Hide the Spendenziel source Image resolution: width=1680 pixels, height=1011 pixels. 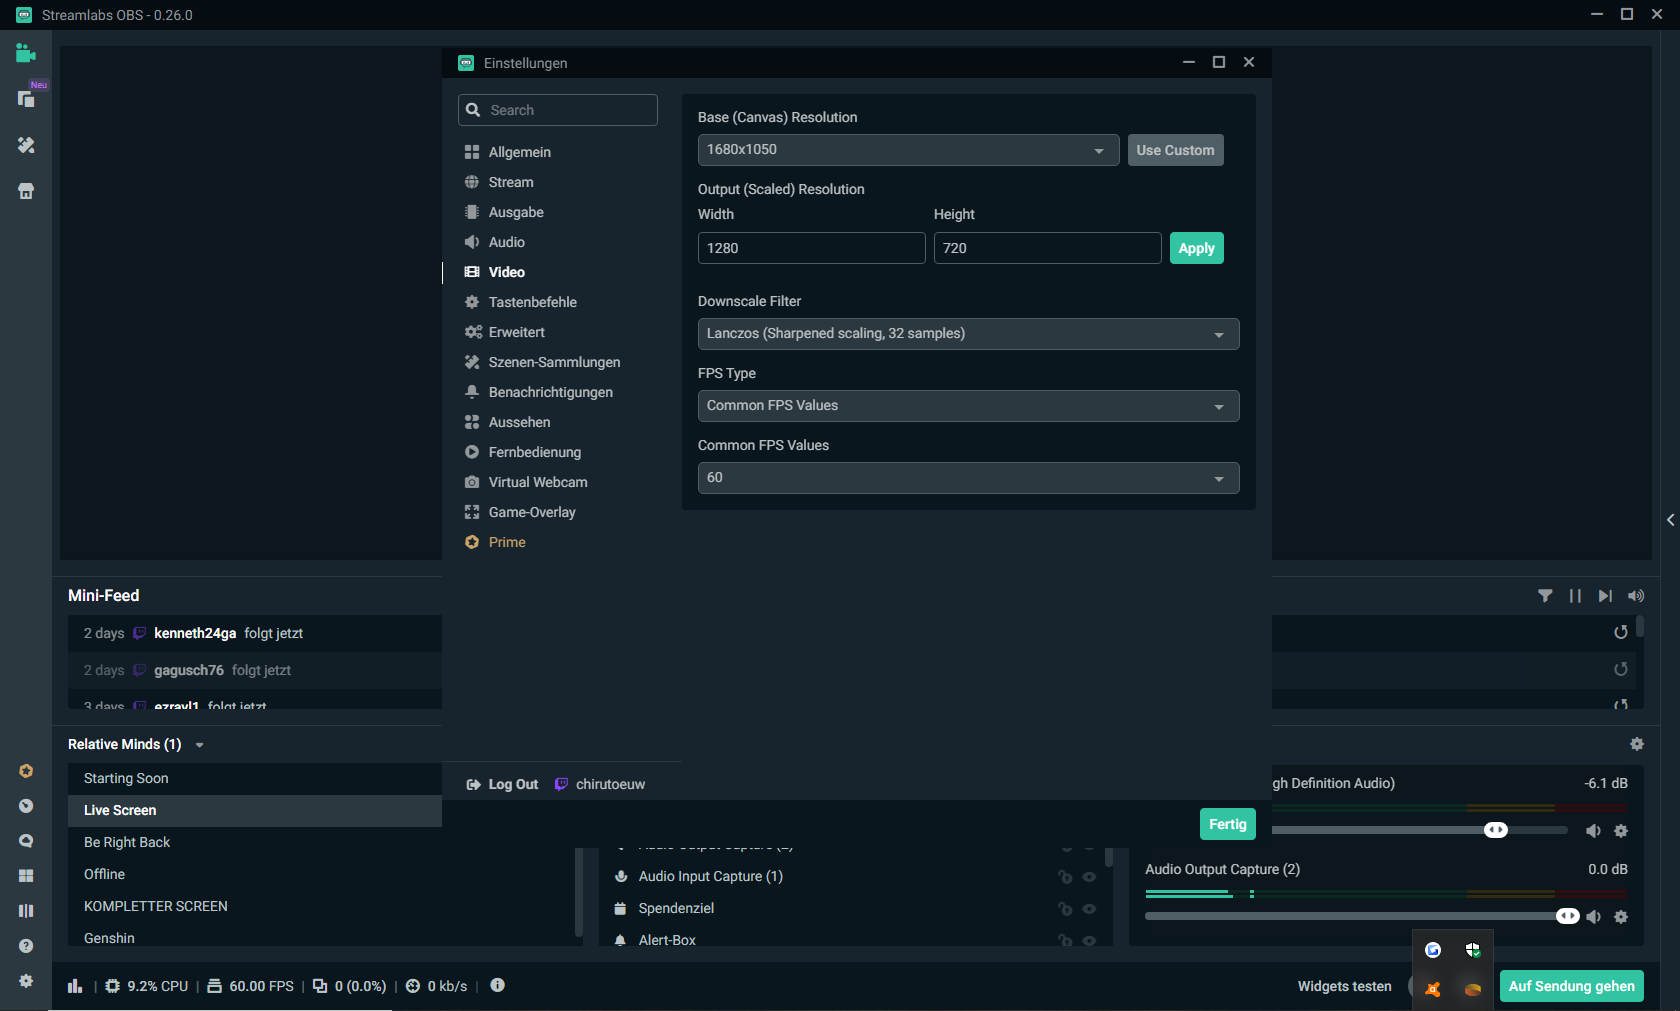tap(1089, 909)
